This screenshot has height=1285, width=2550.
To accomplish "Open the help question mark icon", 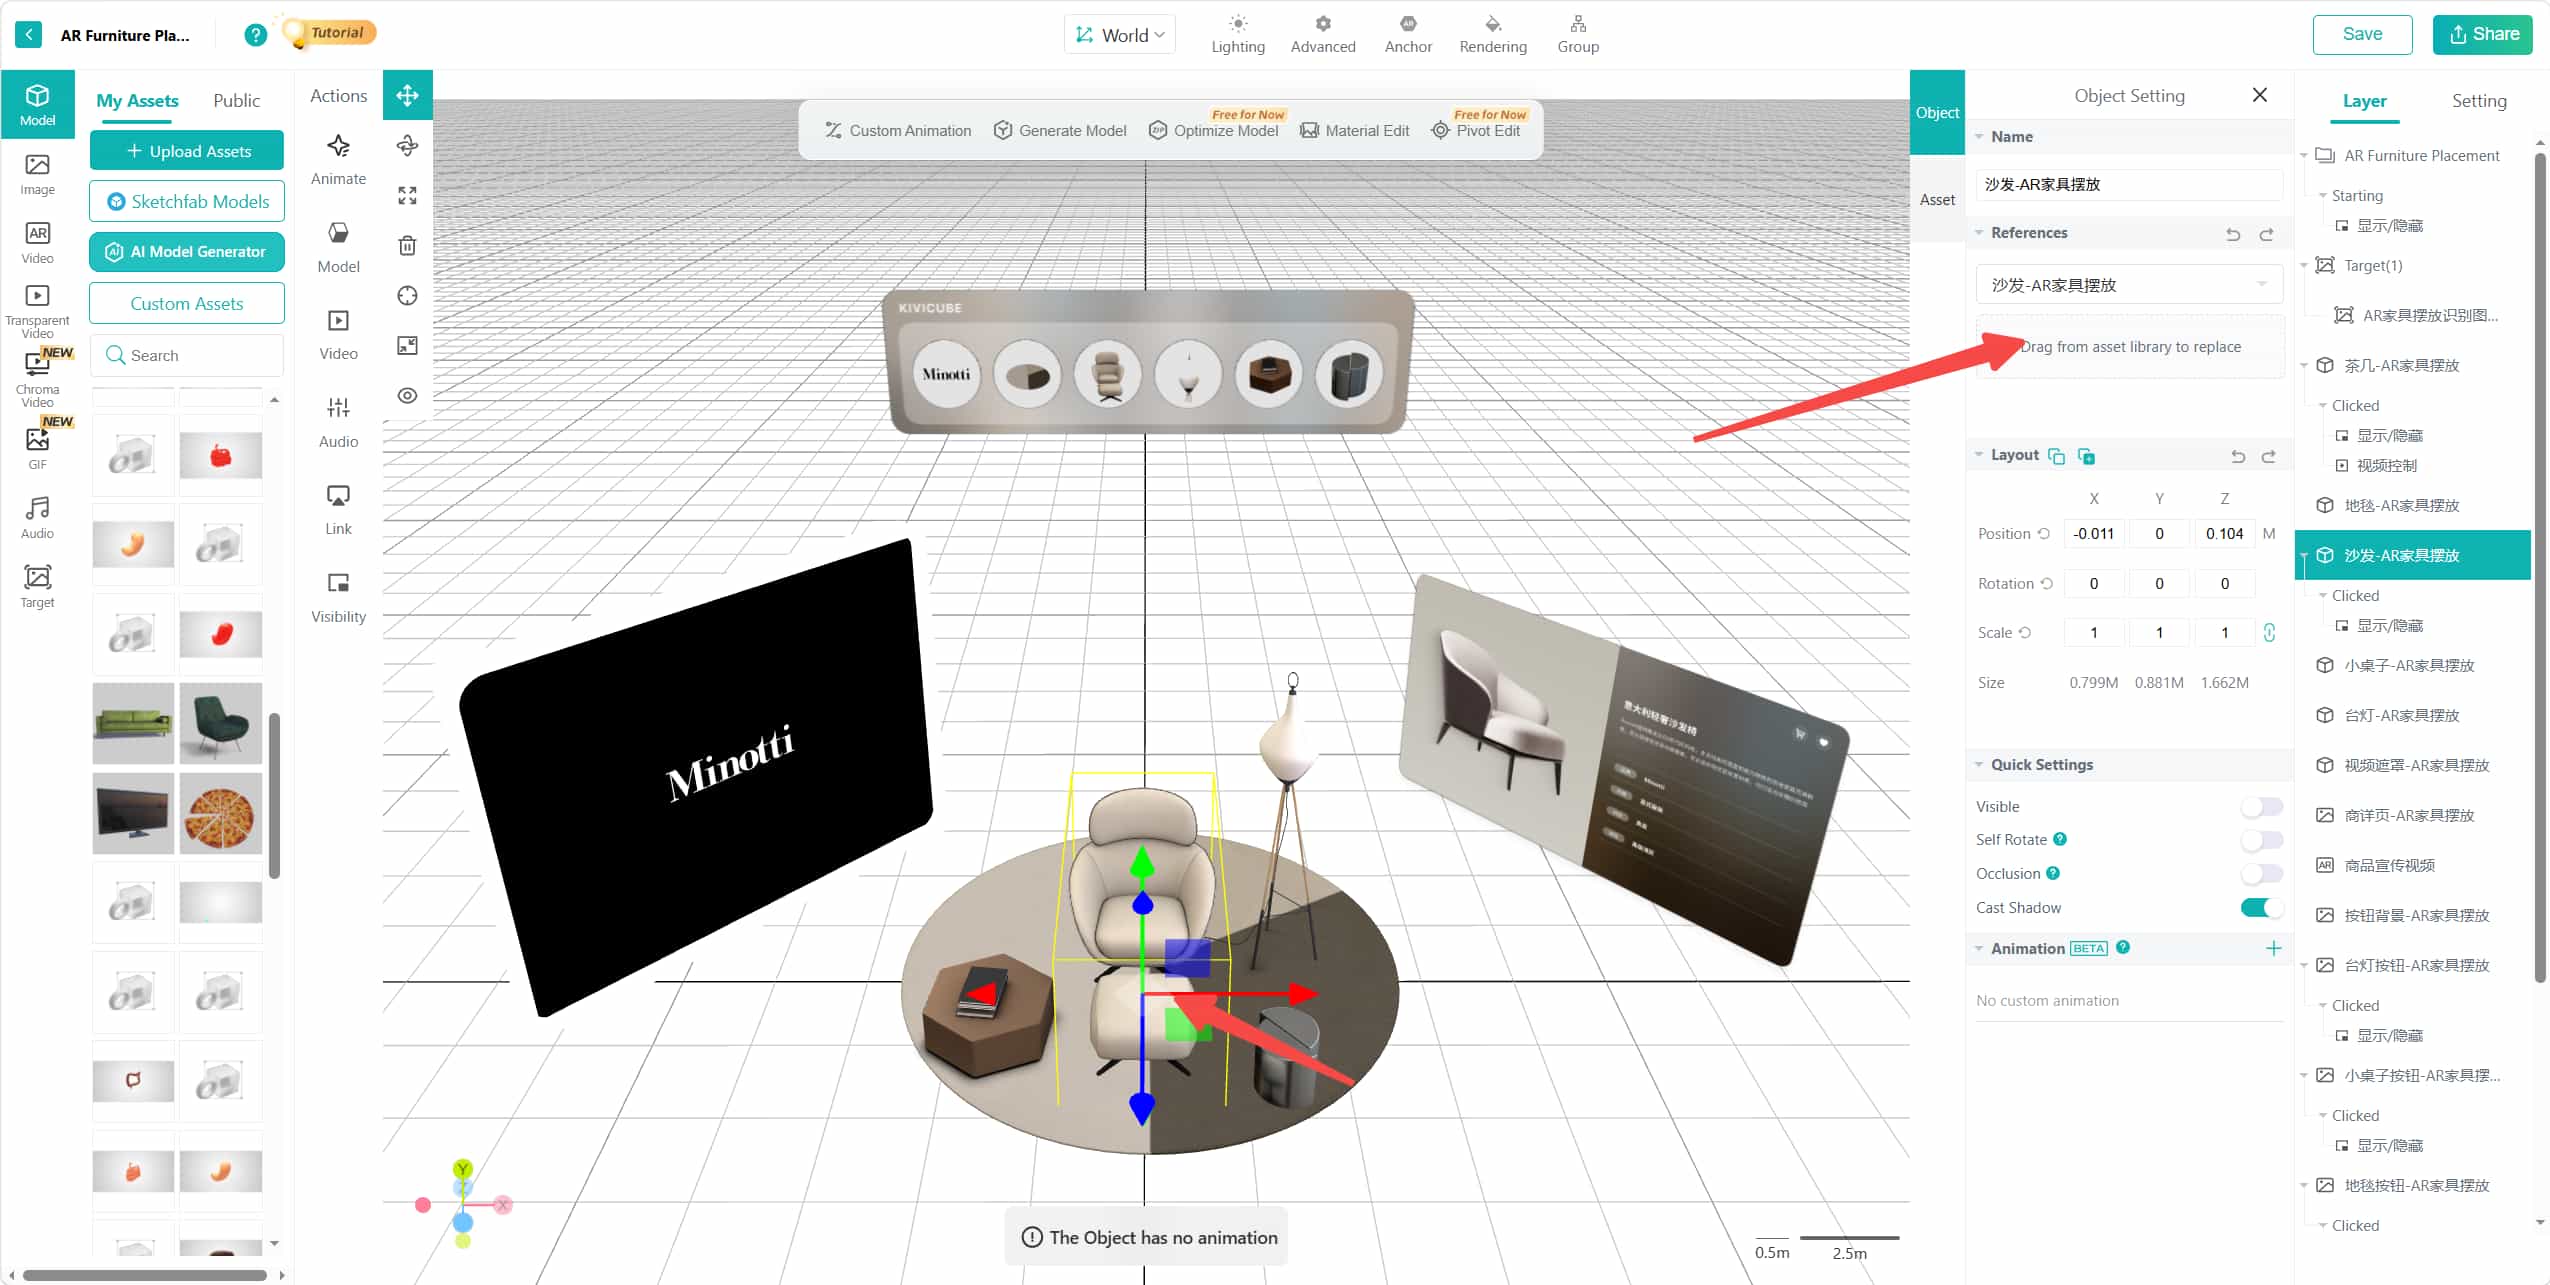I will [256, 35].
